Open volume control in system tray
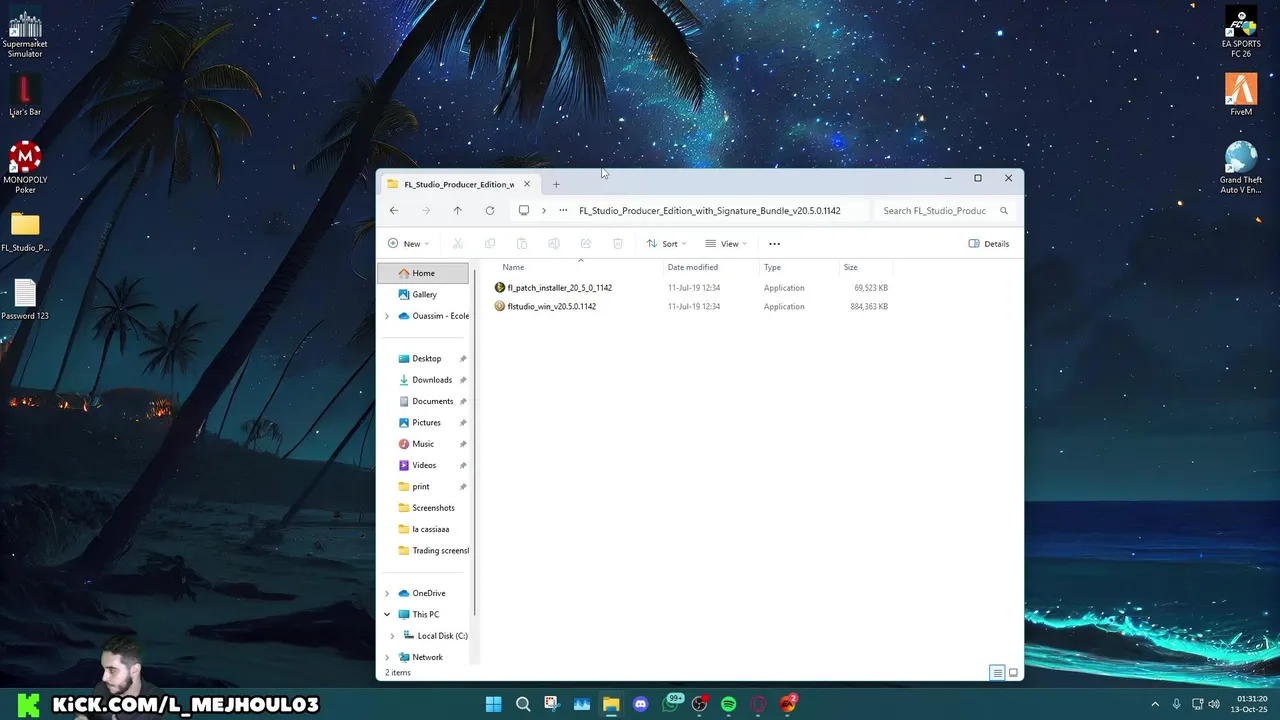This screenshot has width=1280, height=720. [1215, 704]
